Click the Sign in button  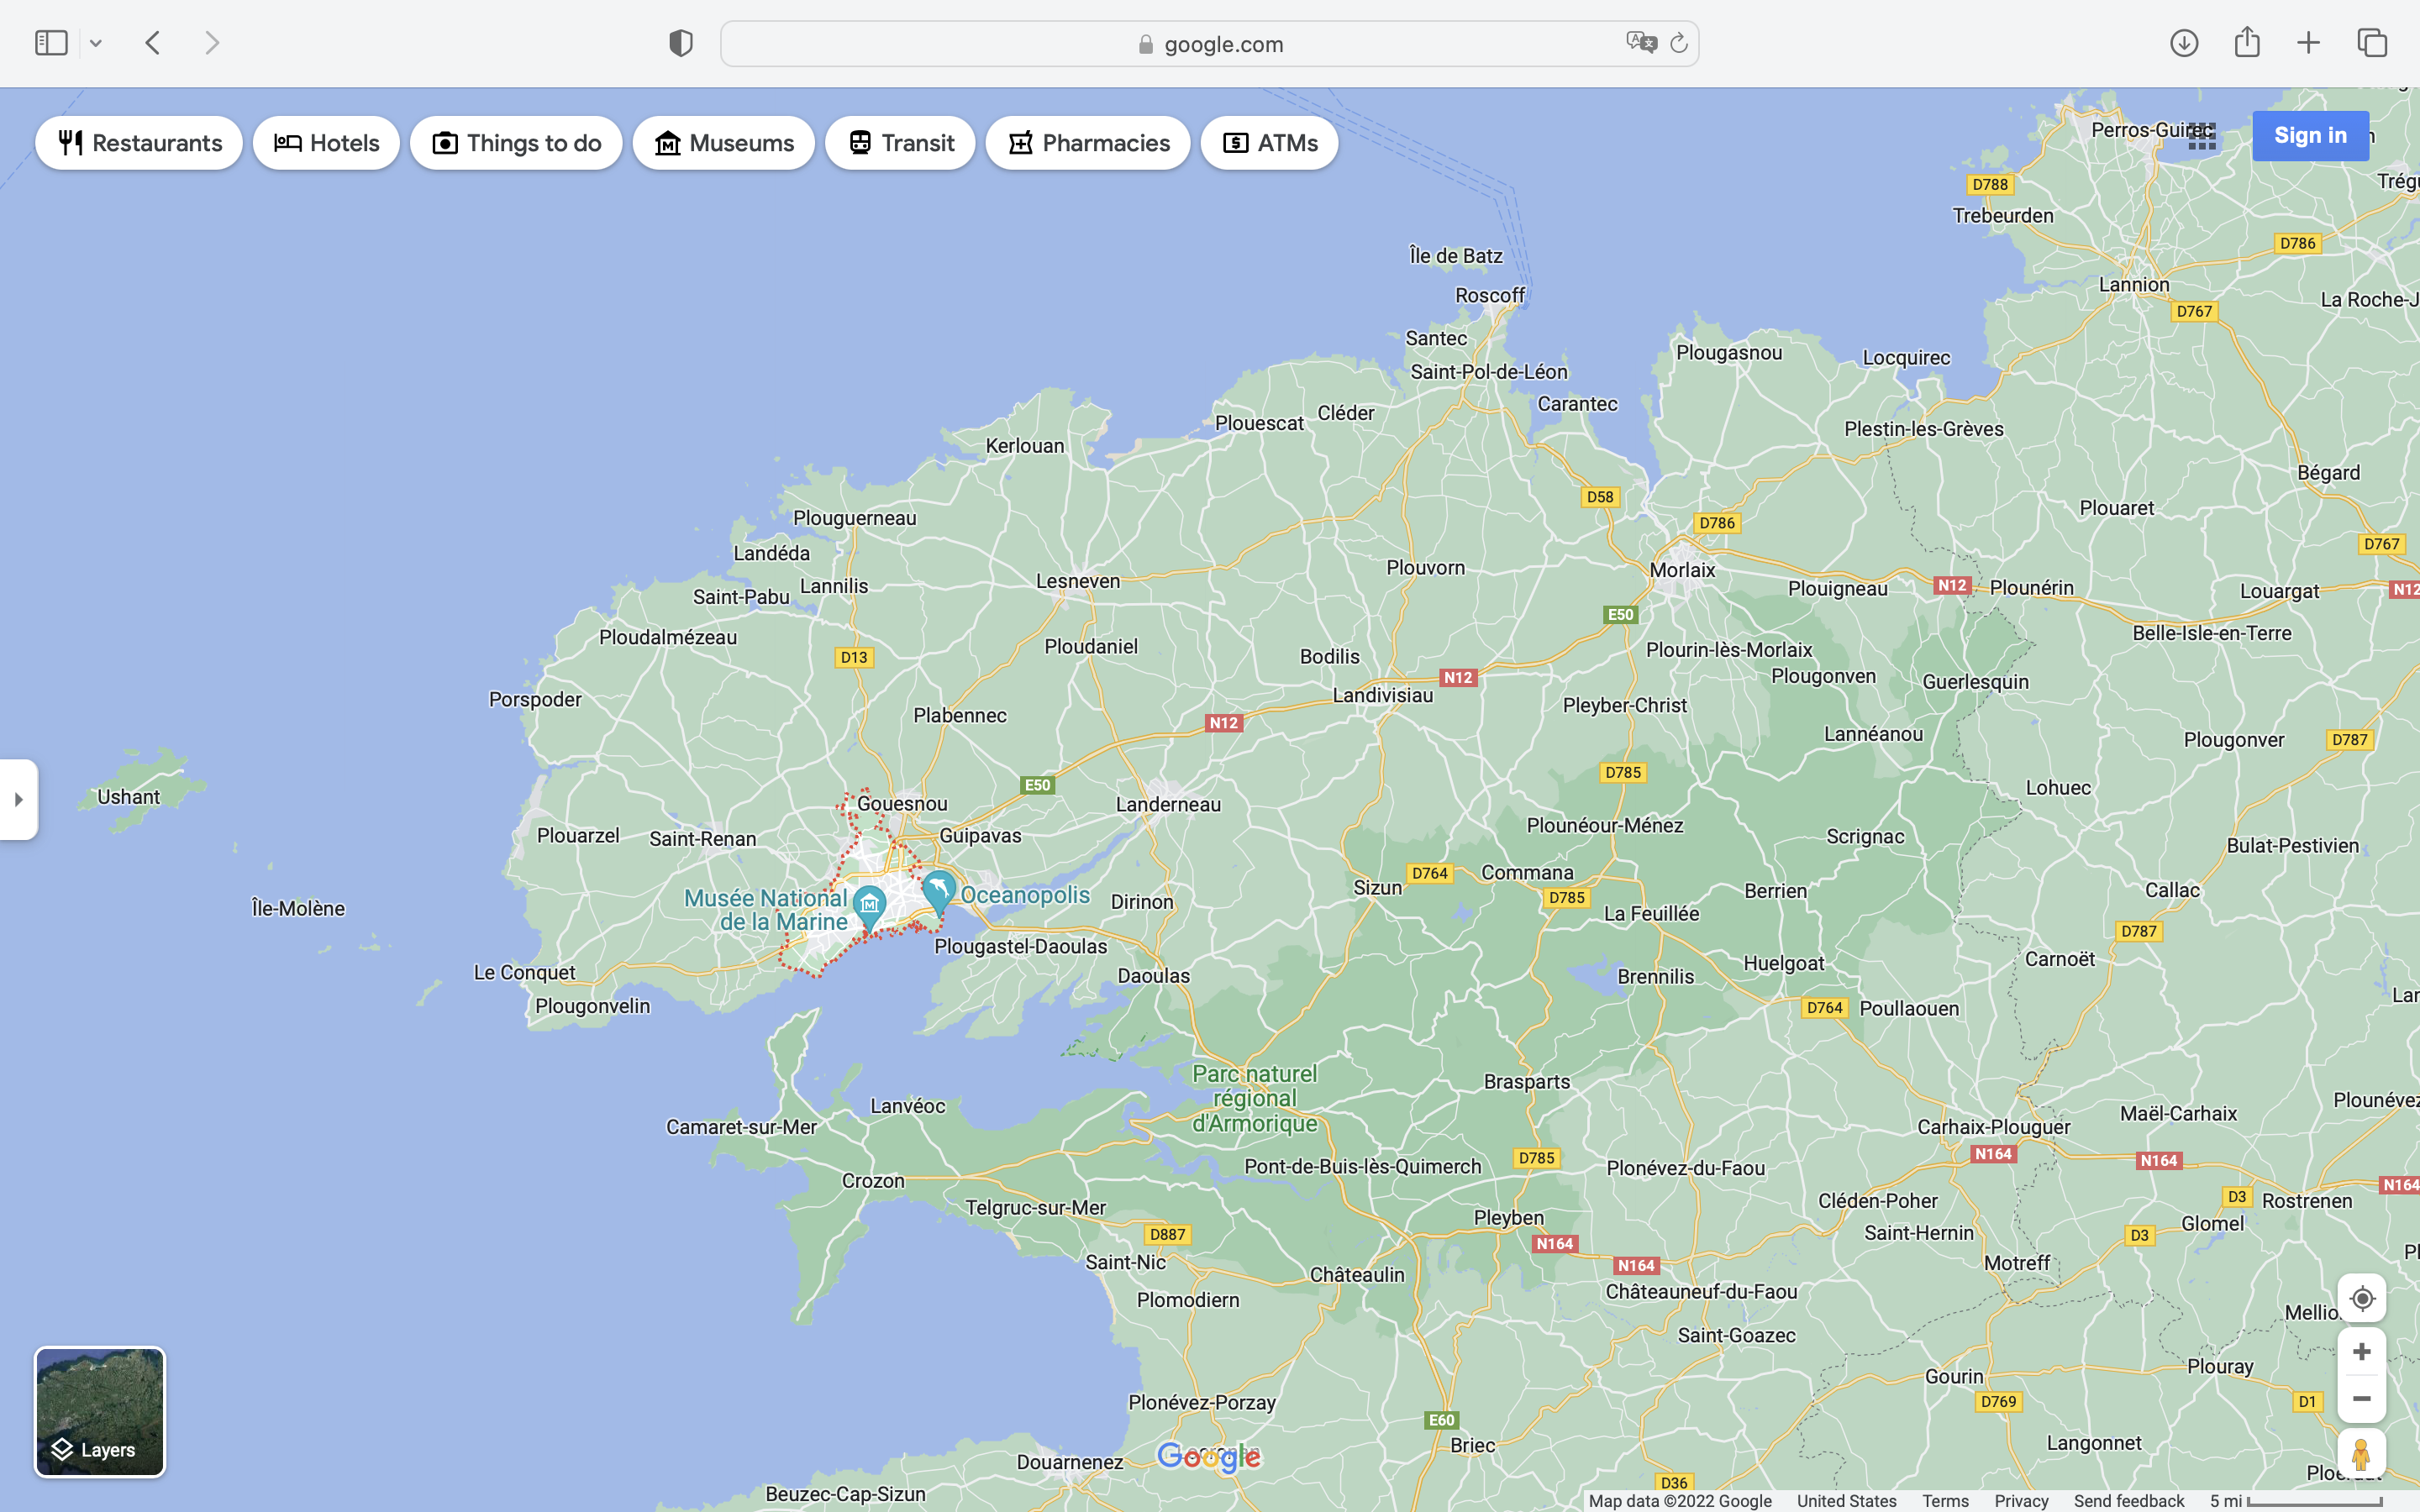(x=2310, y=136)
